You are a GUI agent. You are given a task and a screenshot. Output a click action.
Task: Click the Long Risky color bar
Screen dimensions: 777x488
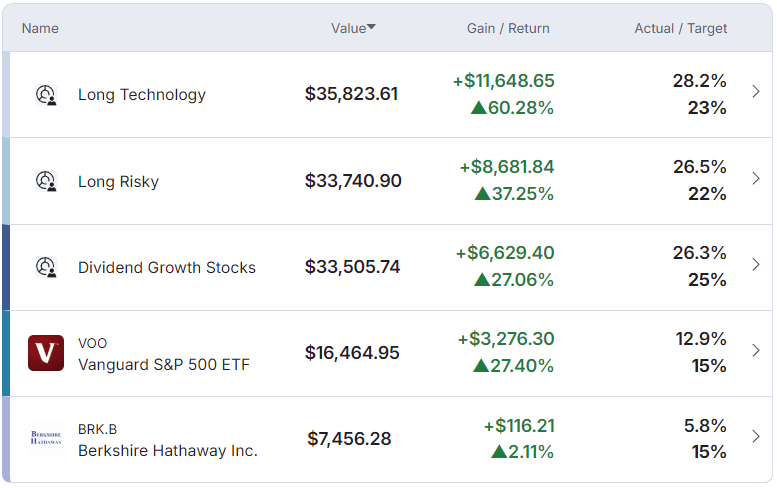6,181
